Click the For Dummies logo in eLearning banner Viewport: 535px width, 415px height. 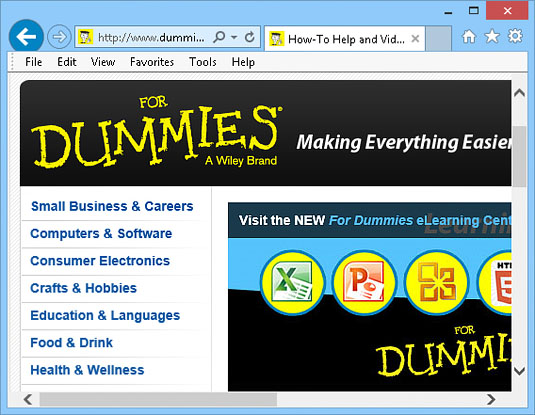click(444, 351)
